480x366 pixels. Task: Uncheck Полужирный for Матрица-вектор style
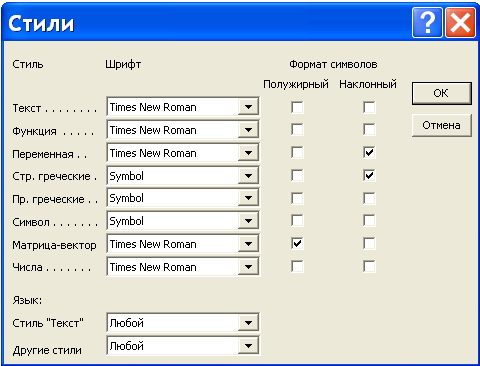[297, 244]
